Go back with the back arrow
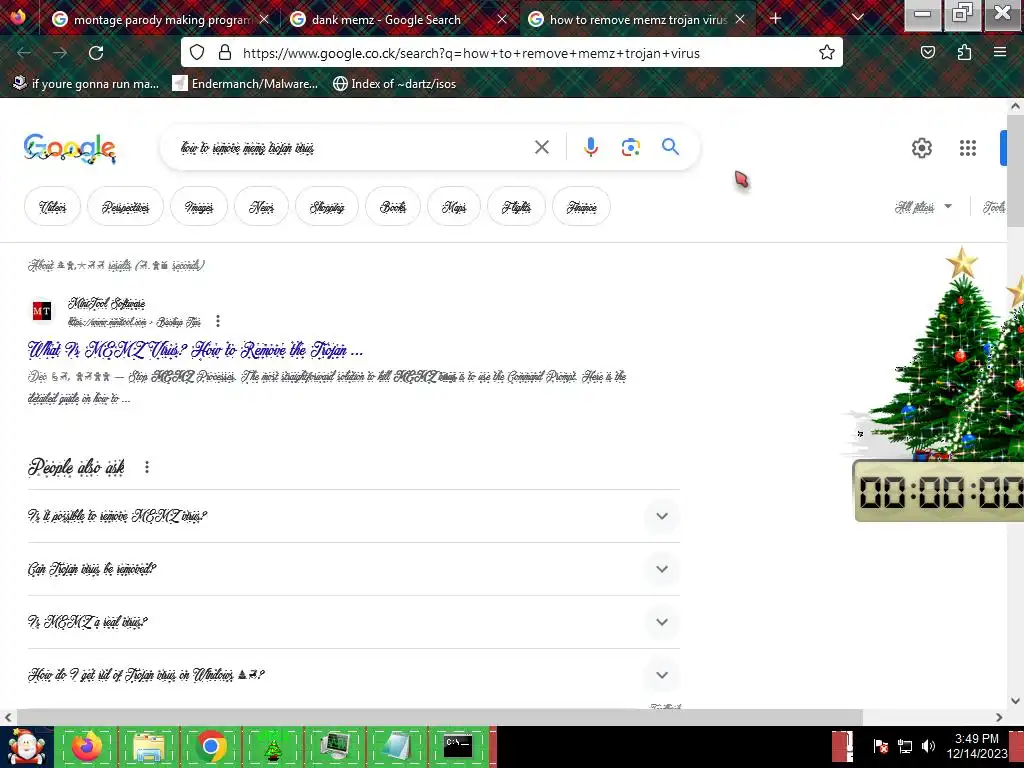 click(x=24, y=53)
